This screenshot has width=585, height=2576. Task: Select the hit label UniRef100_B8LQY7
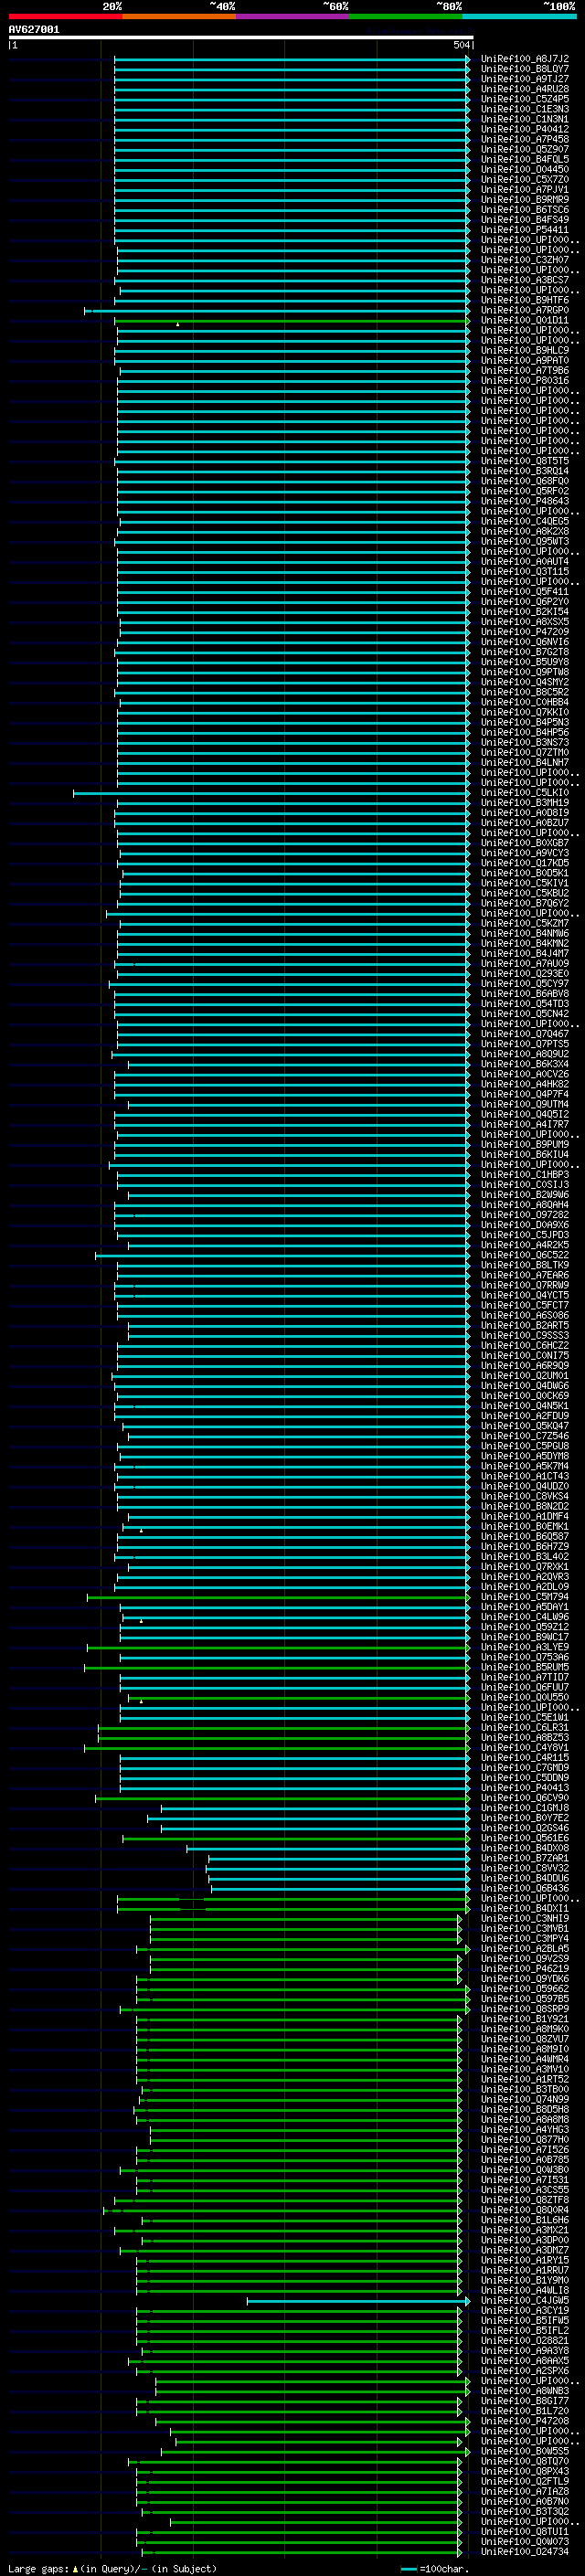pos(525,69)
